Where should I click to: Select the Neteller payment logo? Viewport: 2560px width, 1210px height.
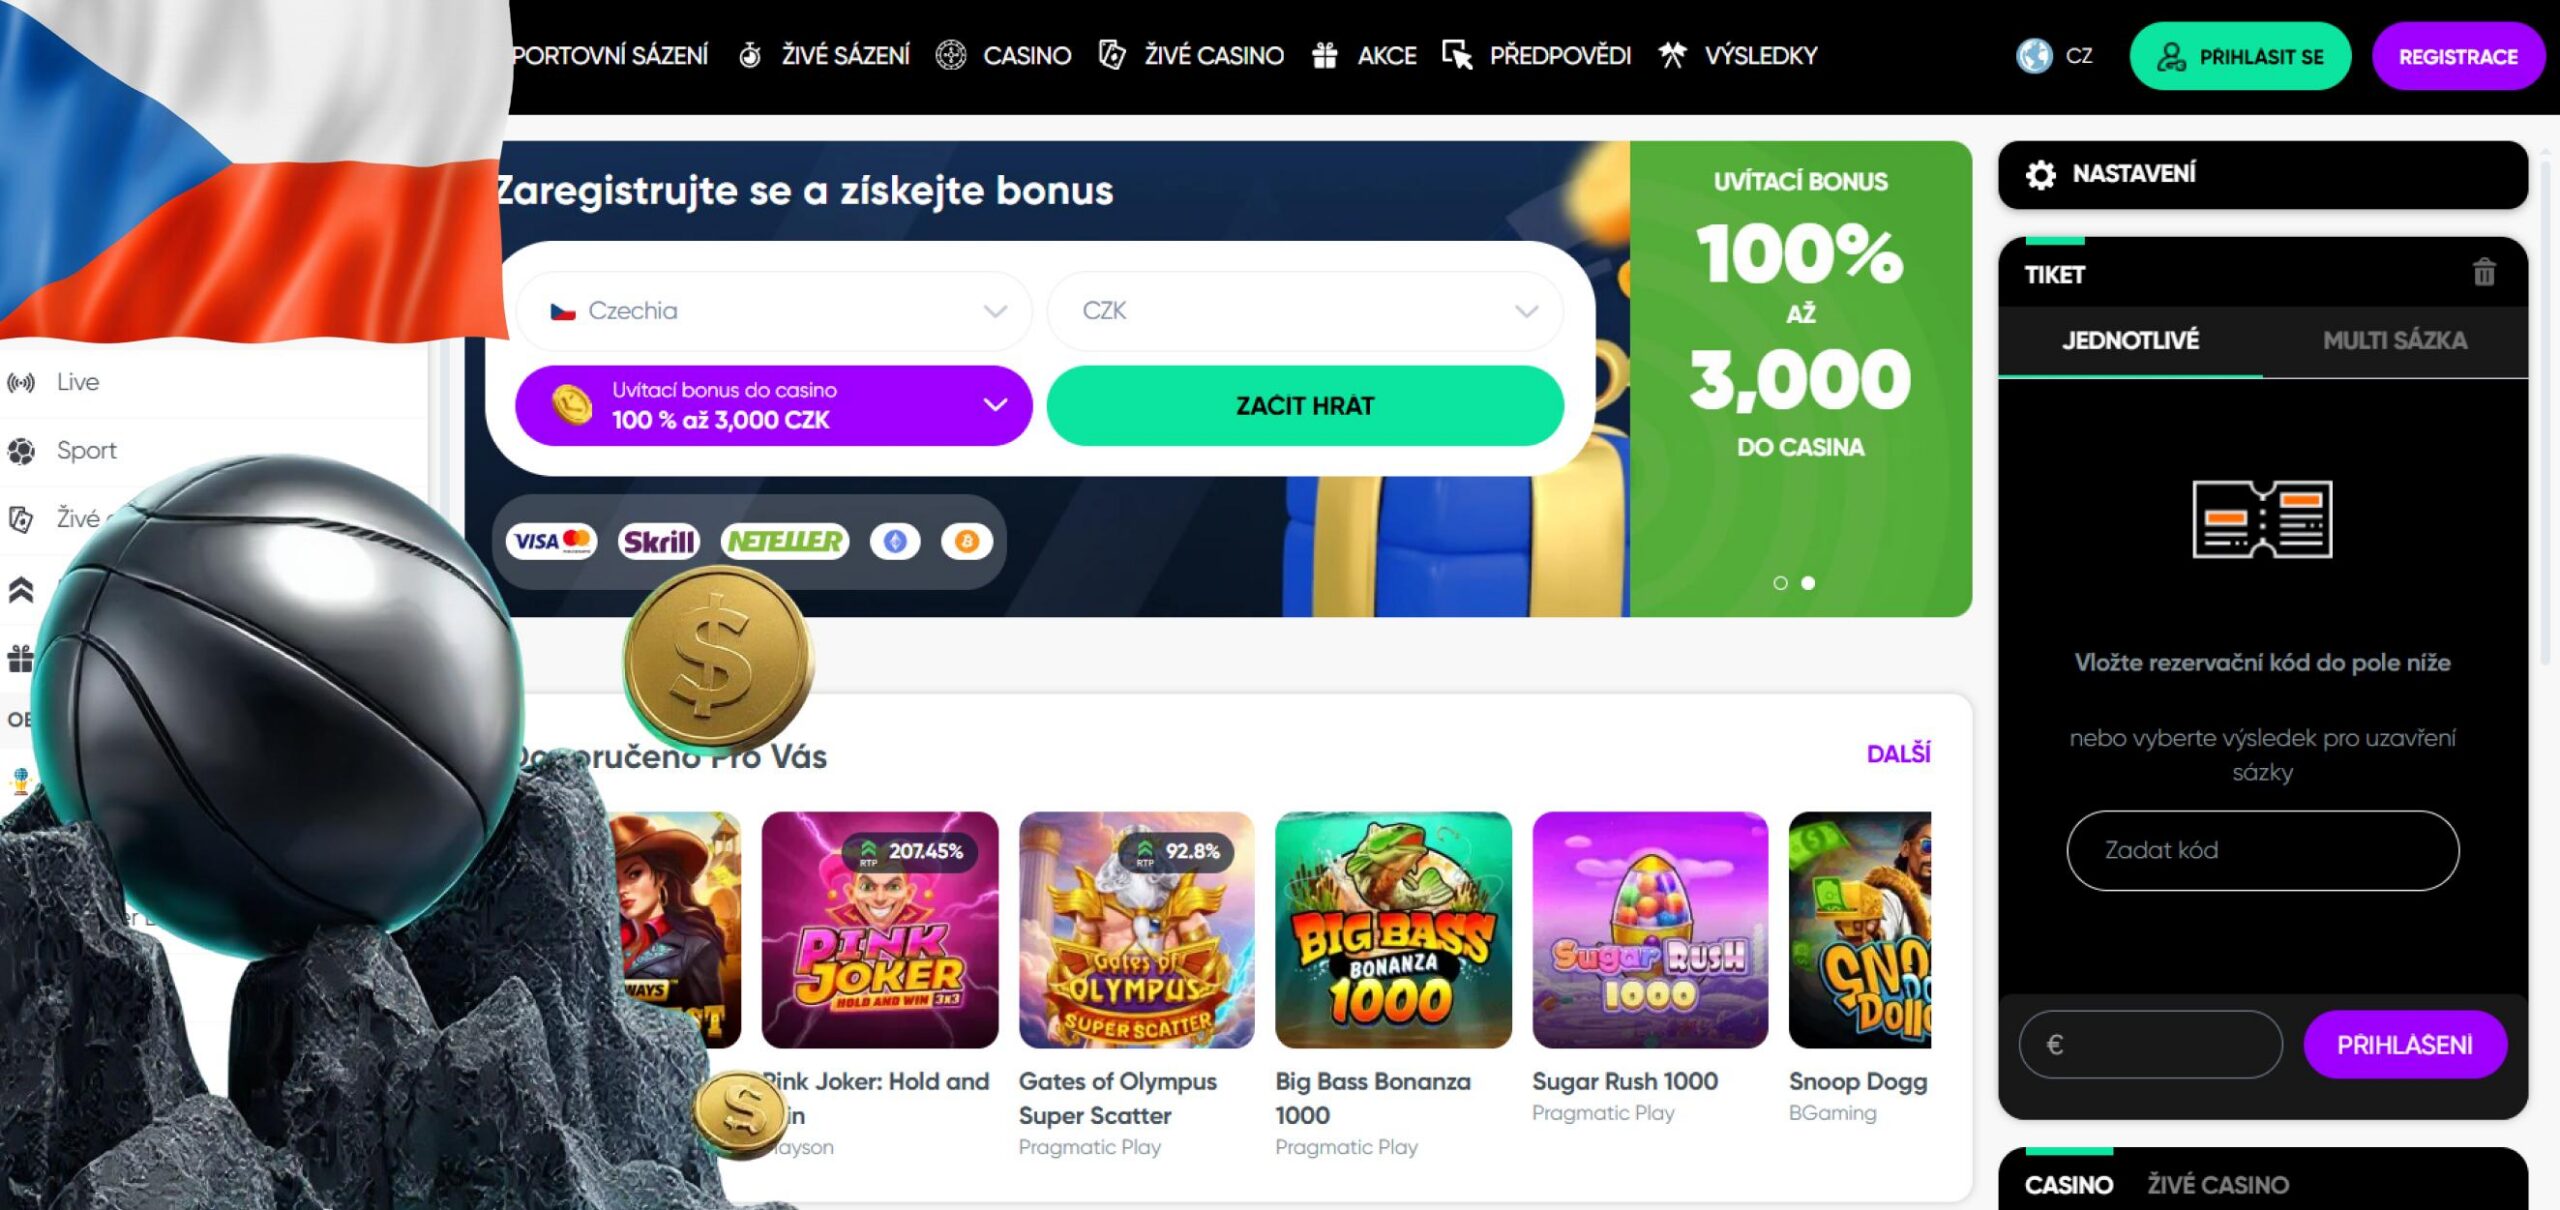pos(785,541)
